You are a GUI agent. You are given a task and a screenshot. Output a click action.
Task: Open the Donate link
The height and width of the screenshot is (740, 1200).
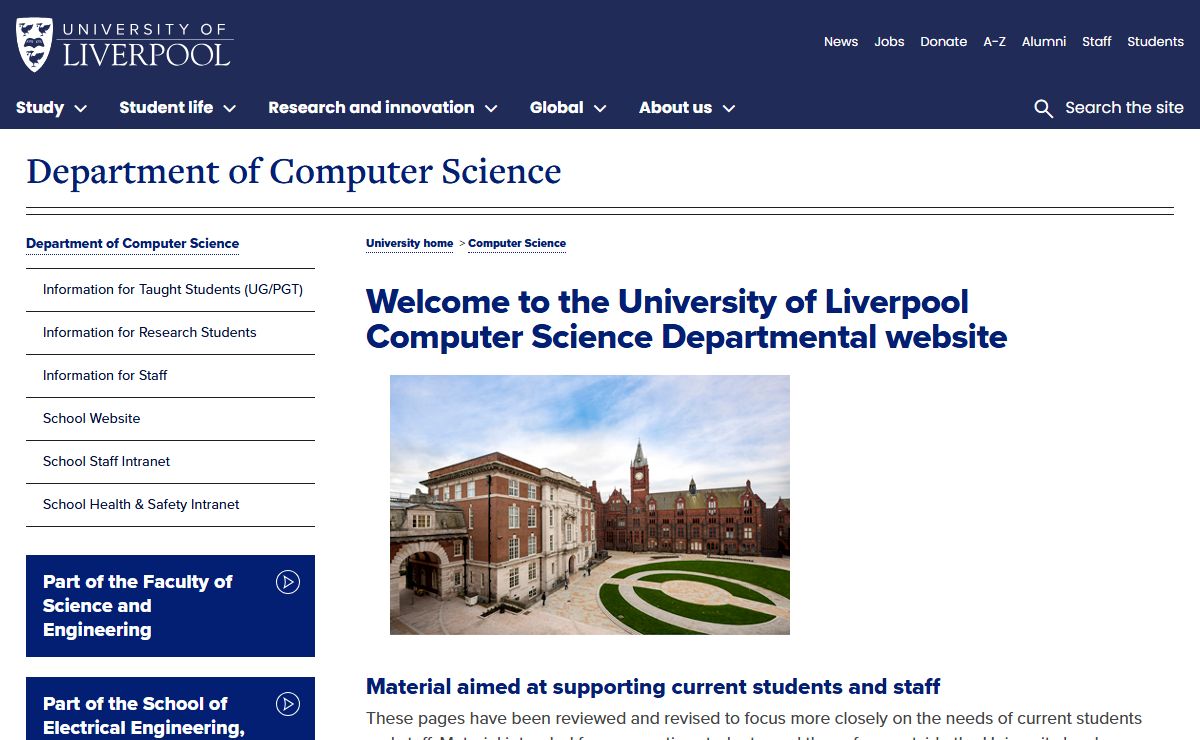click(944, 41)
